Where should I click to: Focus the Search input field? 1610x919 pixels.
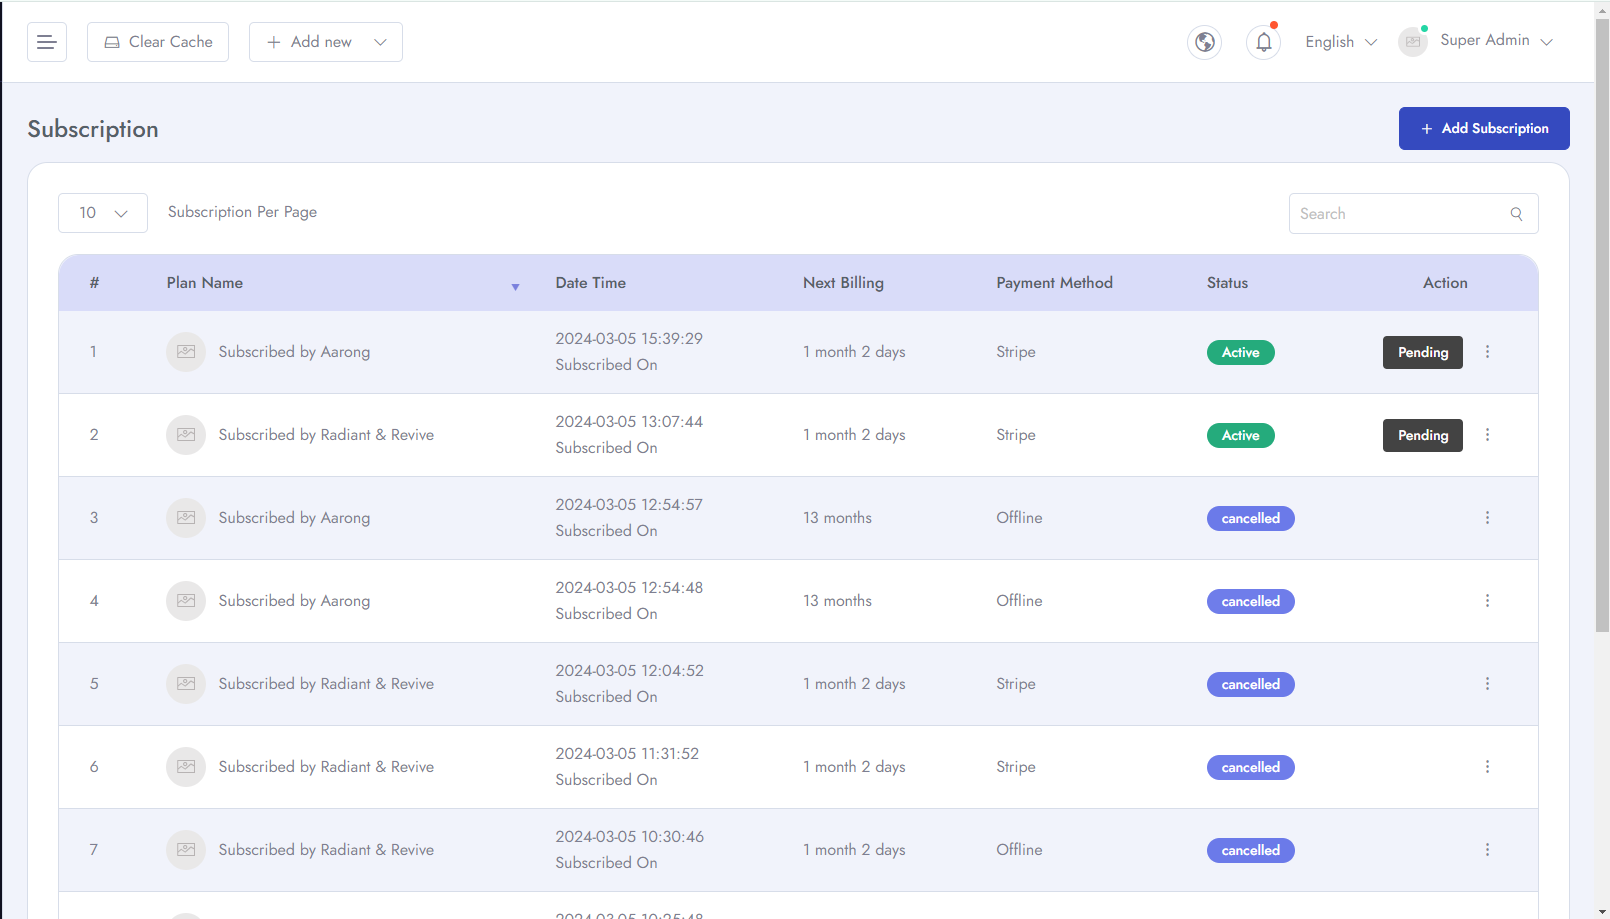[1413, 214]
